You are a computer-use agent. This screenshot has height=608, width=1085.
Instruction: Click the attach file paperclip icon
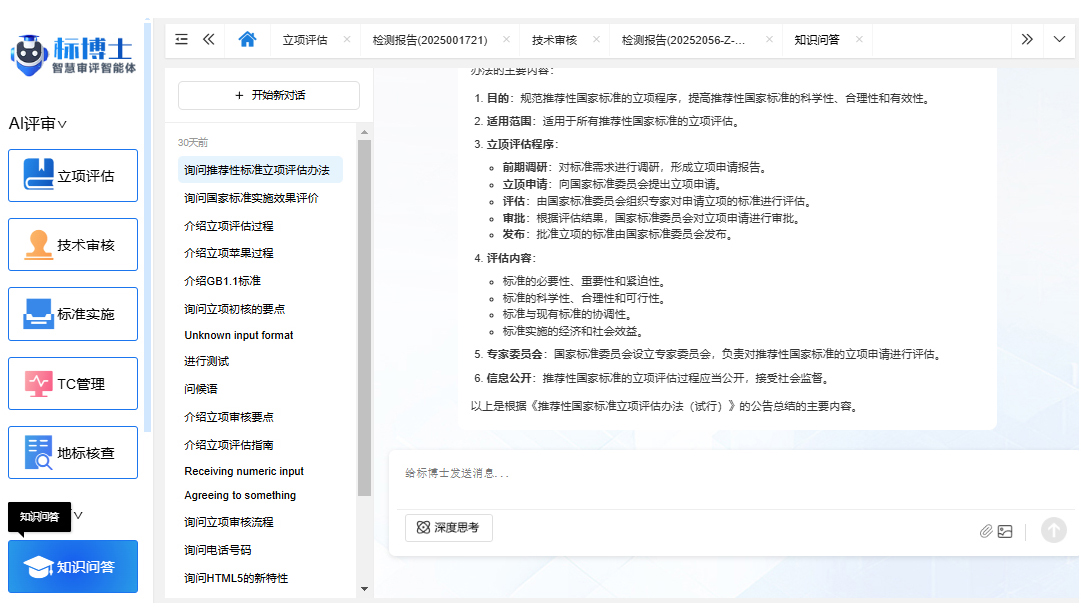[x=986, y=531]
